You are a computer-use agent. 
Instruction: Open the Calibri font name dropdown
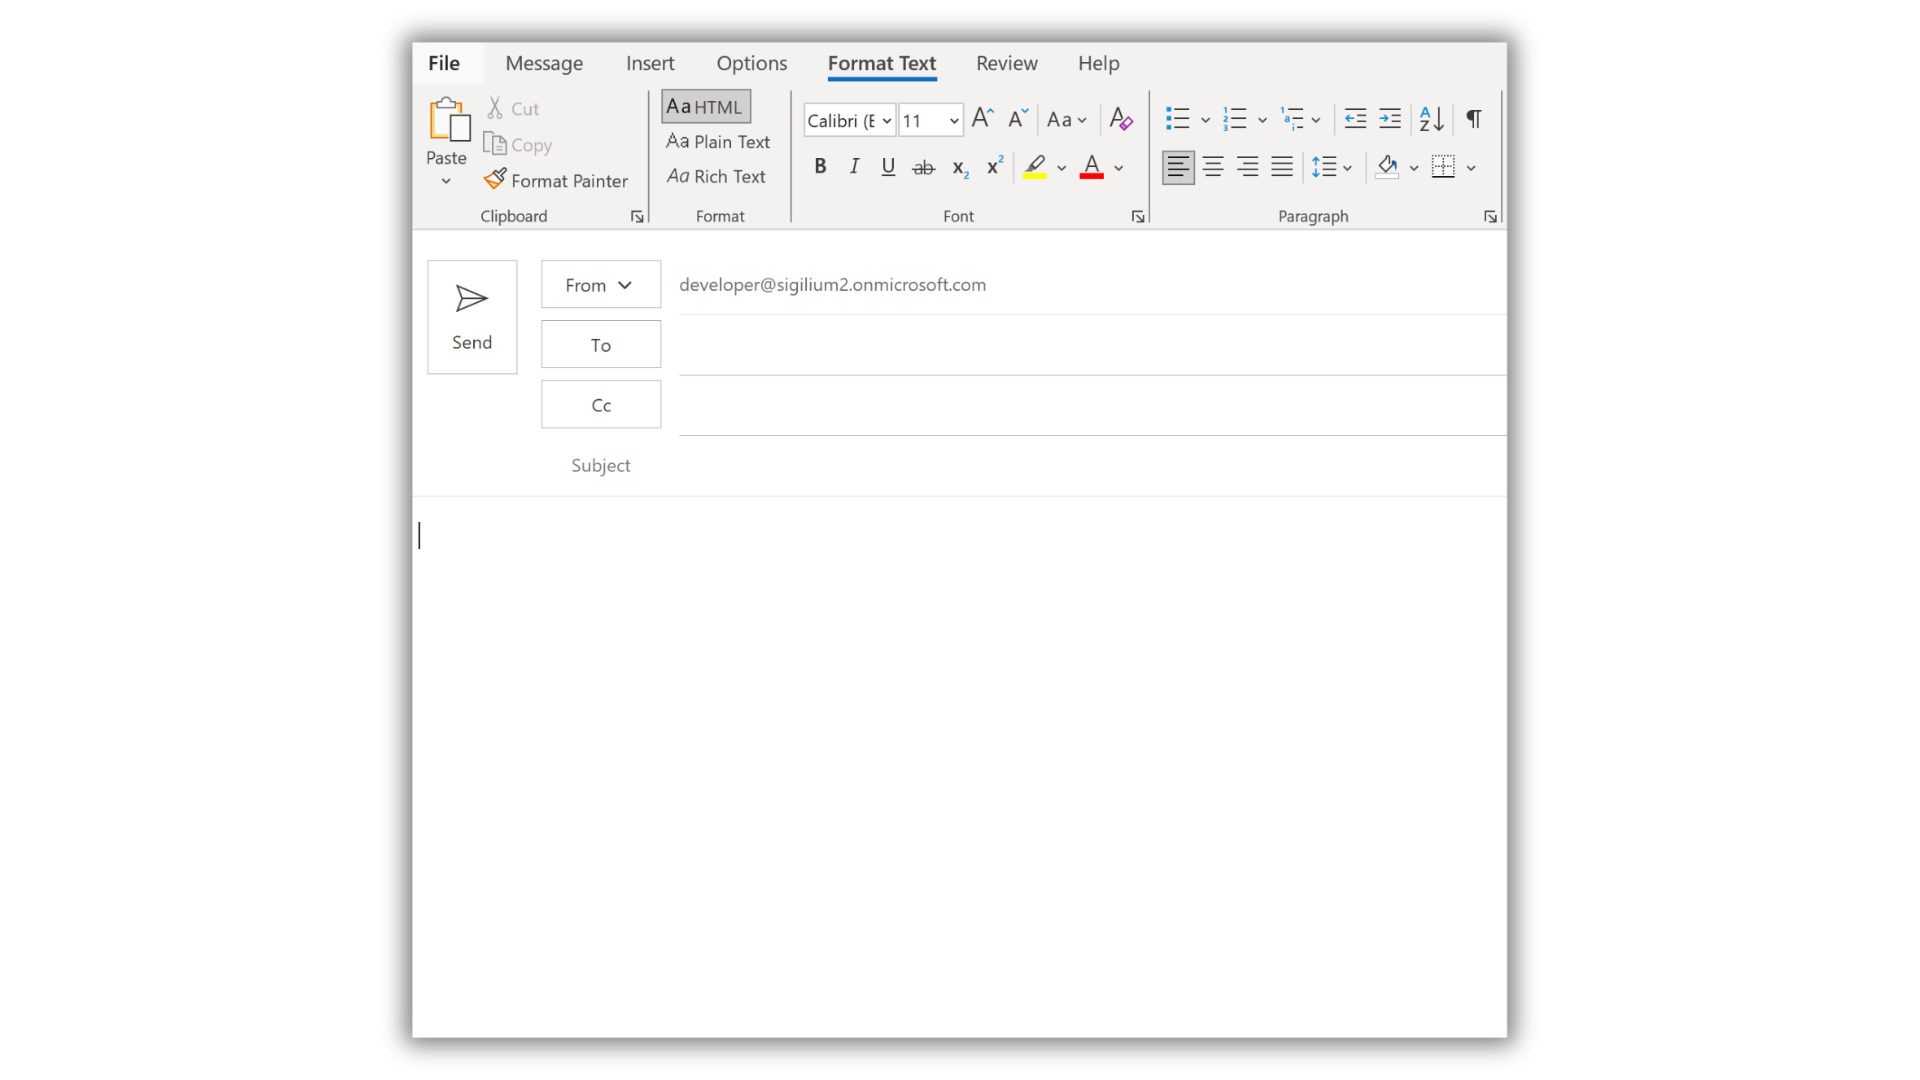[886, 121]
